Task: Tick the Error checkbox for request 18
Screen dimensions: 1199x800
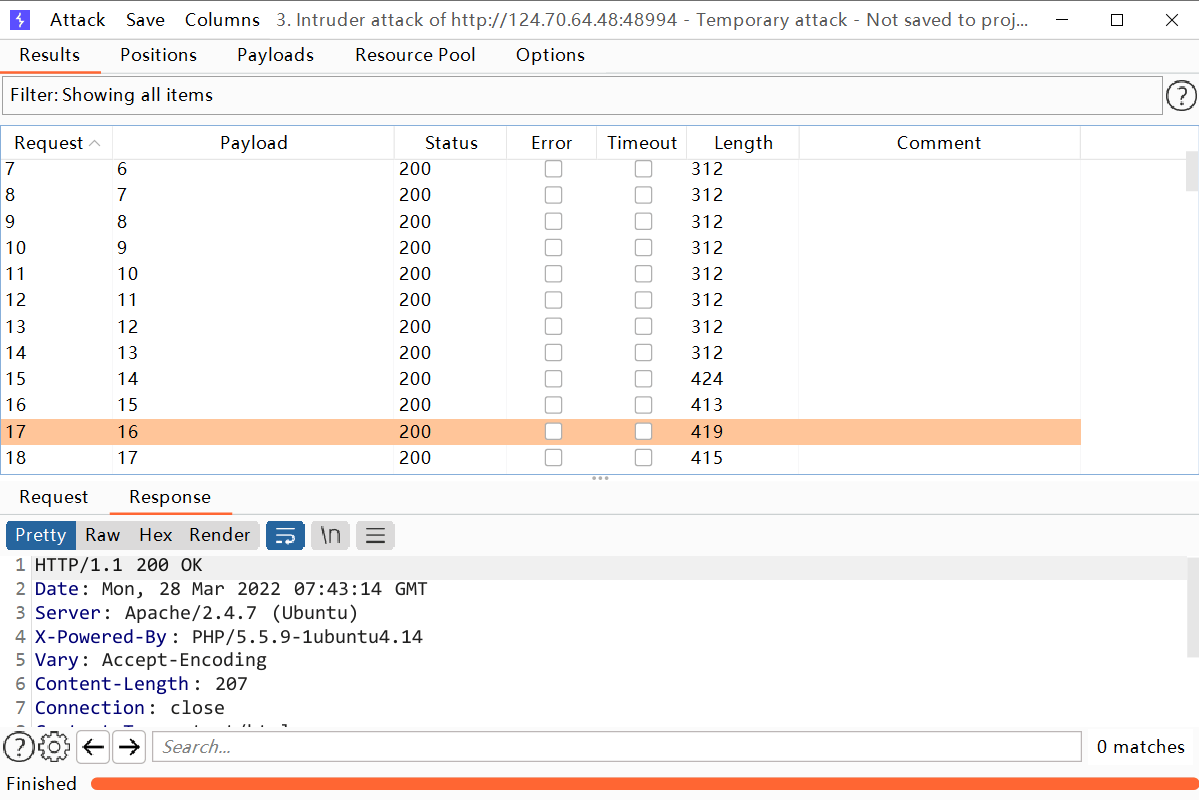Action: [554, 457]
